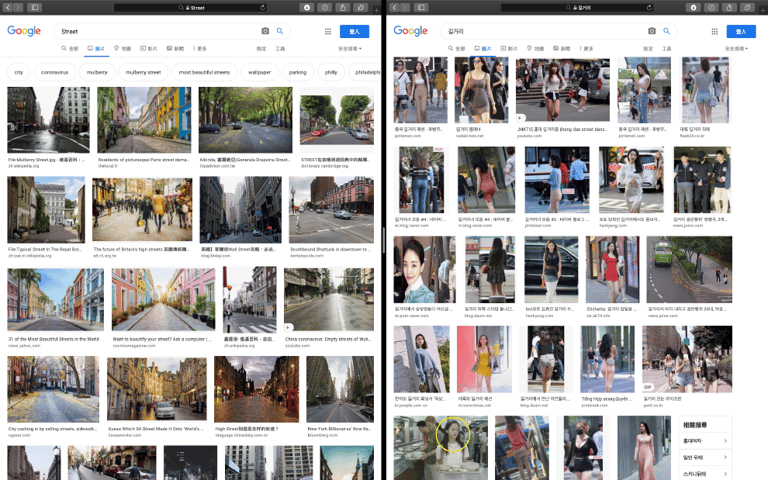The height and width of the screenshot is (480, 768).
Task: Click the back arrow in the Street Safari window
Action: pos(8,7)
